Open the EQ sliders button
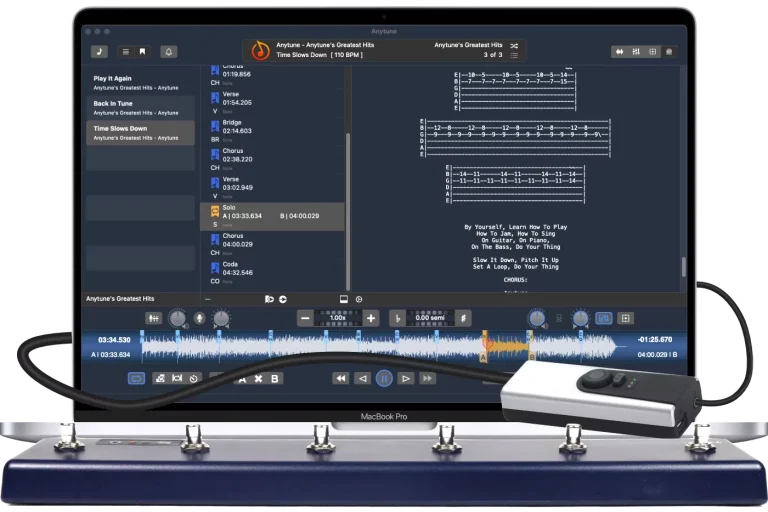Screen dimensions: 768x512 [x=153, y=318]
